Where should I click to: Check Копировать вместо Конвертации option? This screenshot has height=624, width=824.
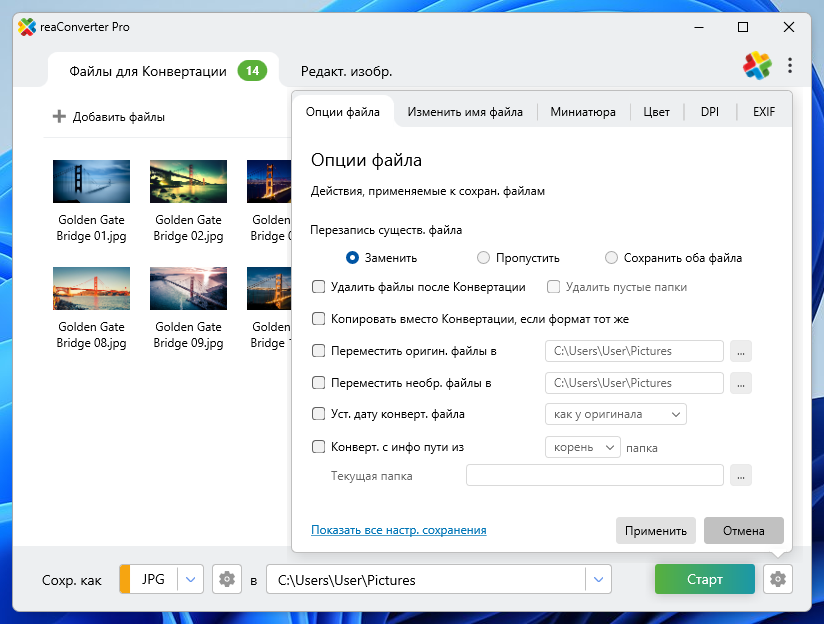tap(319, 319)
